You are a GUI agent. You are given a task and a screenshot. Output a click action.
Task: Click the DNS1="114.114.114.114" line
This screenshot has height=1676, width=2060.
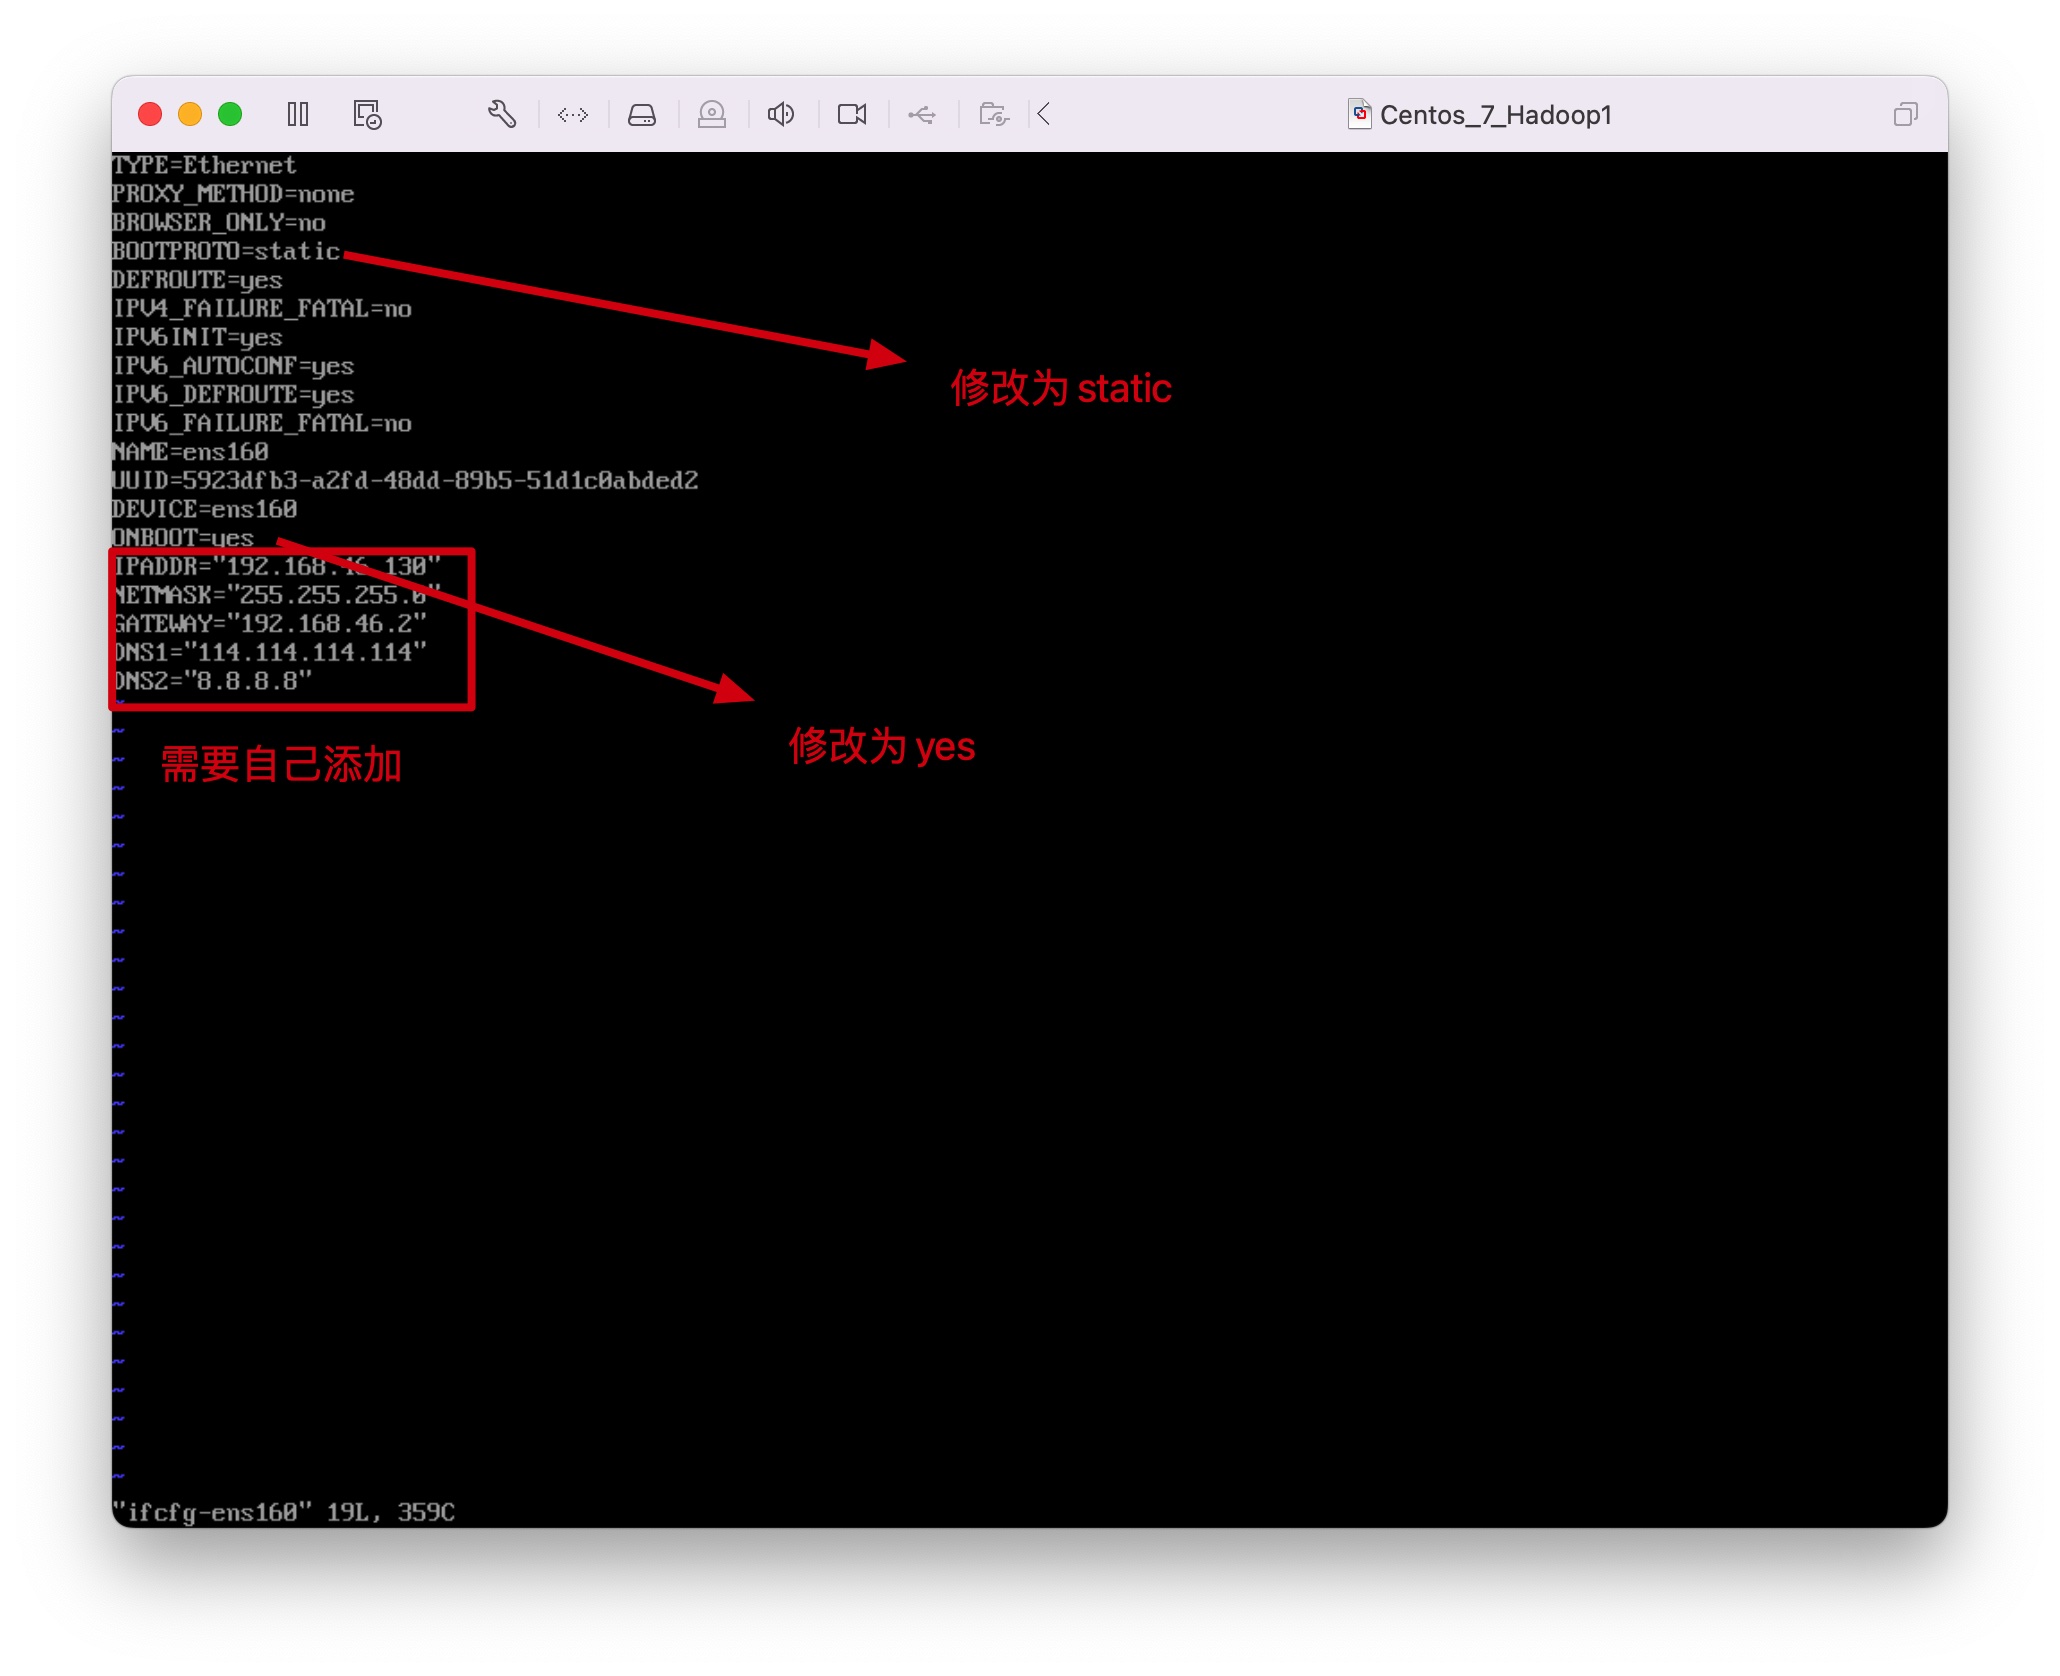tap(269, 653)
